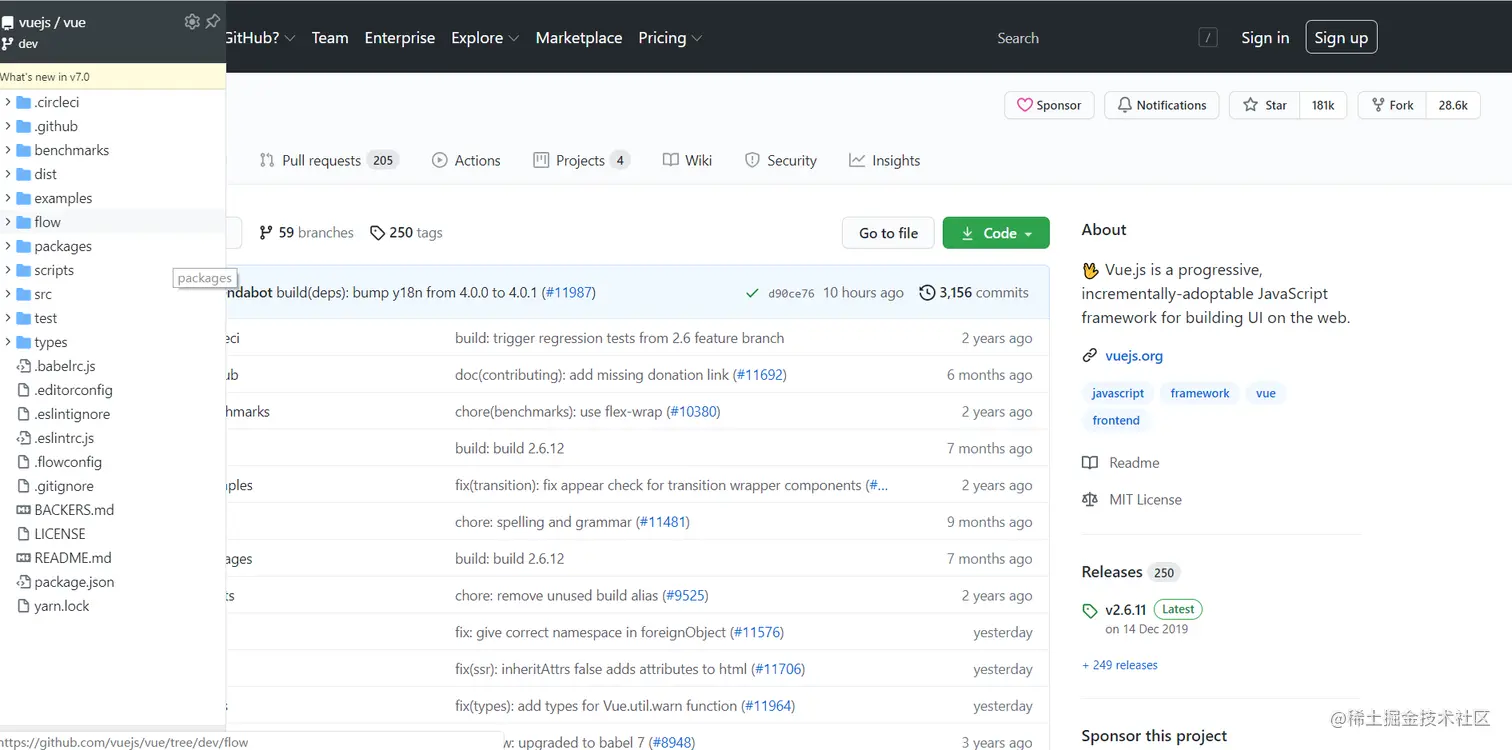Expand the src folder chevron

8,294
